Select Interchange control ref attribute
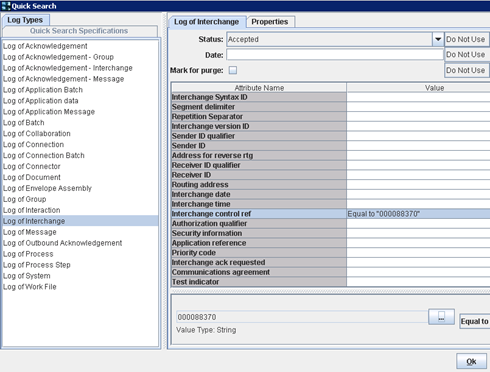 (259, 214)
